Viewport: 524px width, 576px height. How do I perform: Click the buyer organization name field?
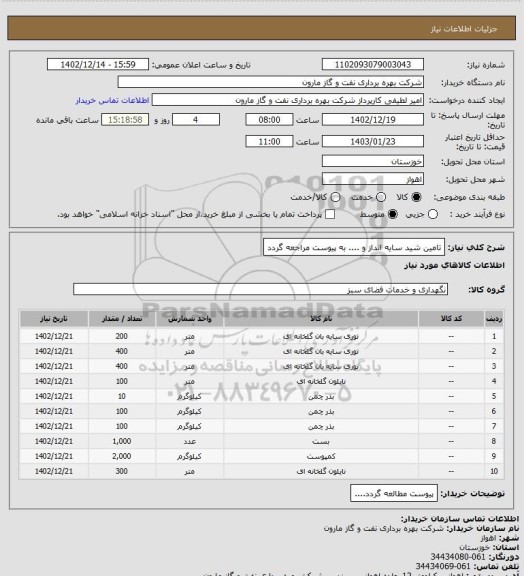click(x=270, y=82)
